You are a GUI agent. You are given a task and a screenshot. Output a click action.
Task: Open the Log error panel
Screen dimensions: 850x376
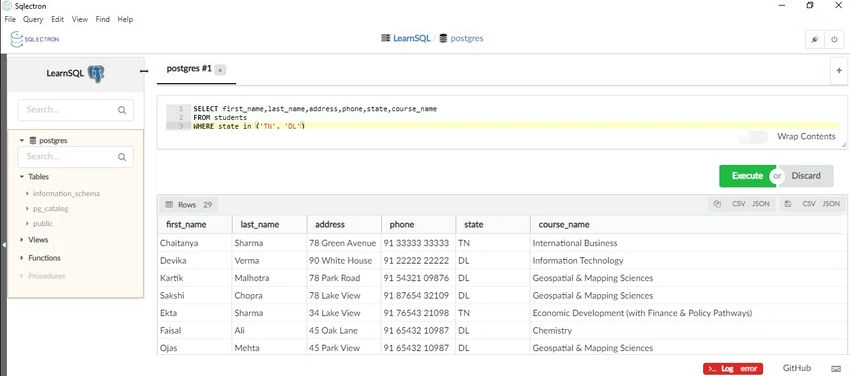pyautogui.click(x=733, y=369)
